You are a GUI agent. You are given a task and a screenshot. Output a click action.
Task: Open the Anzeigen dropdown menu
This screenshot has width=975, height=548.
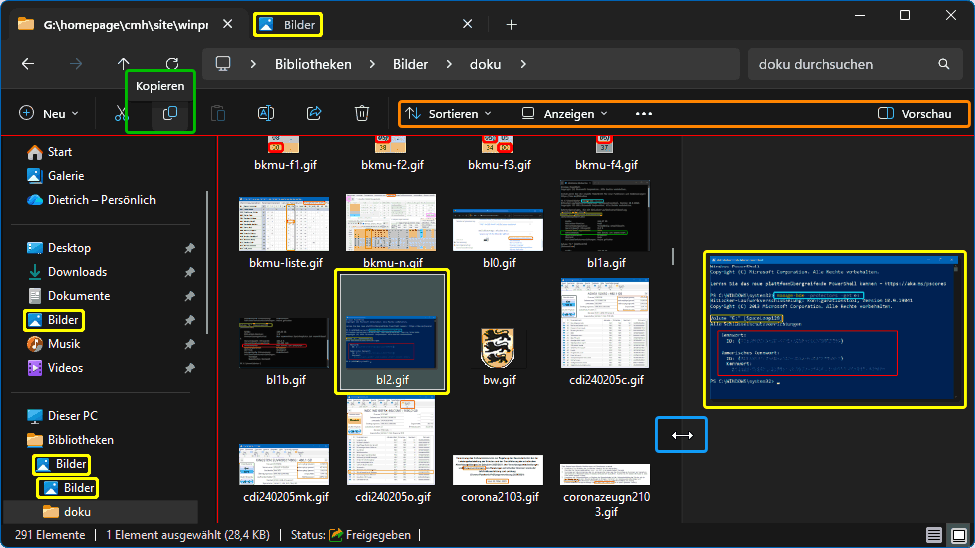point(565,114)
